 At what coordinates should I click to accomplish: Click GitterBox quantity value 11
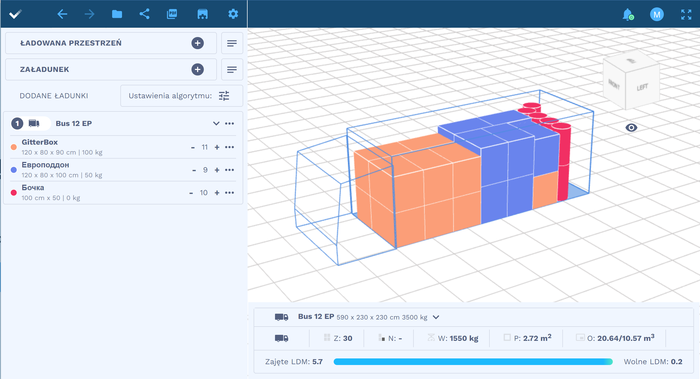pyautogui.click(x=204, y=147)
